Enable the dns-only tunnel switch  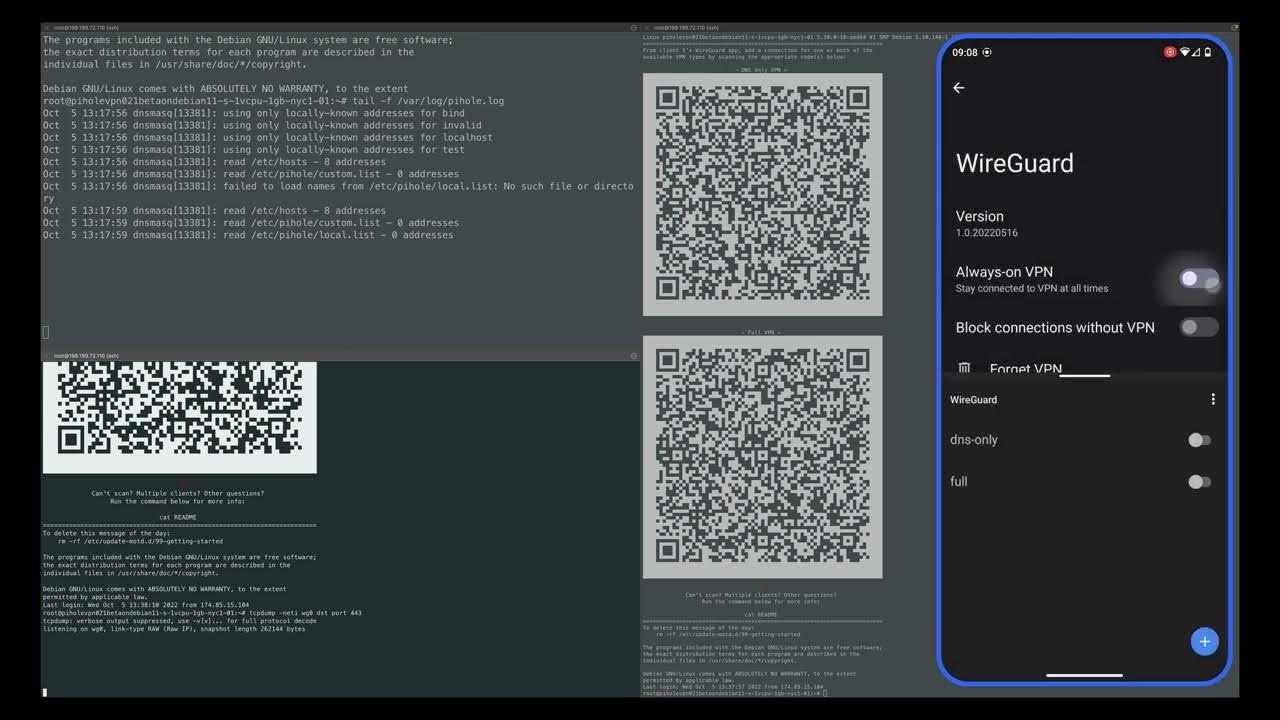1199,440
